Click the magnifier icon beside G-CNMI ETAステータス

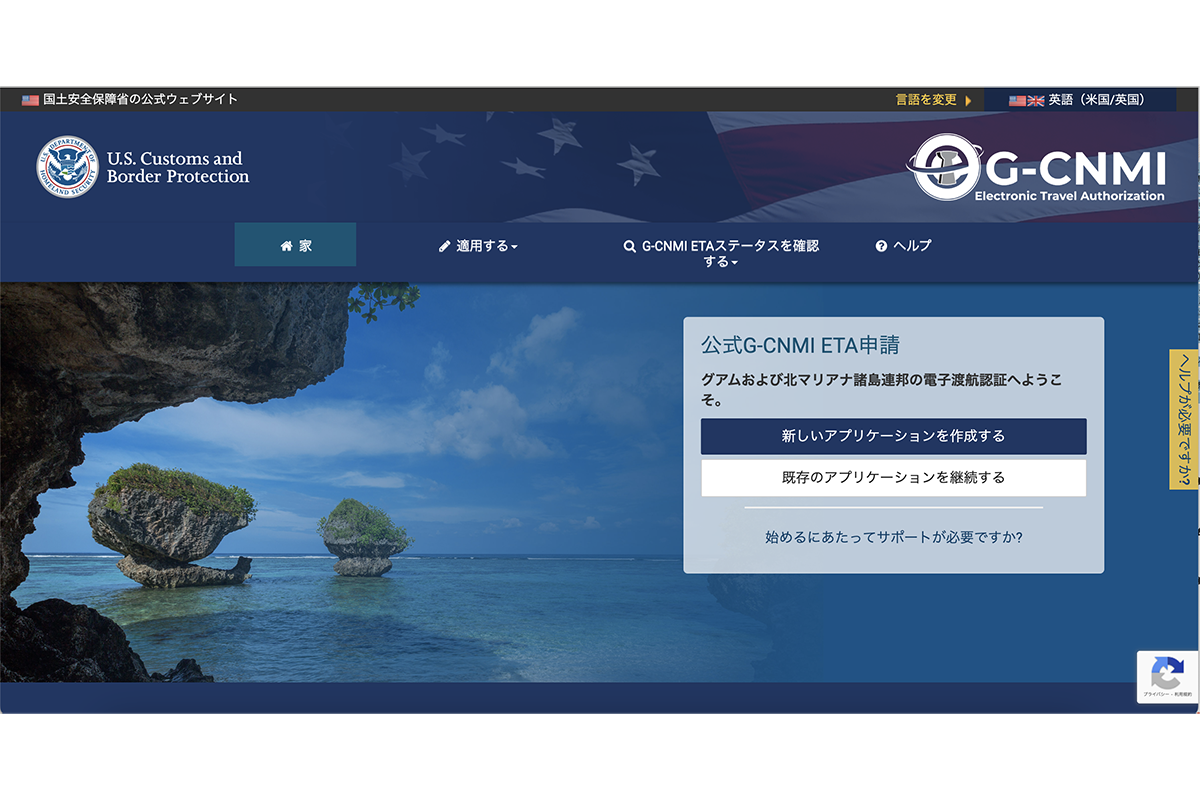click(629, 246)
